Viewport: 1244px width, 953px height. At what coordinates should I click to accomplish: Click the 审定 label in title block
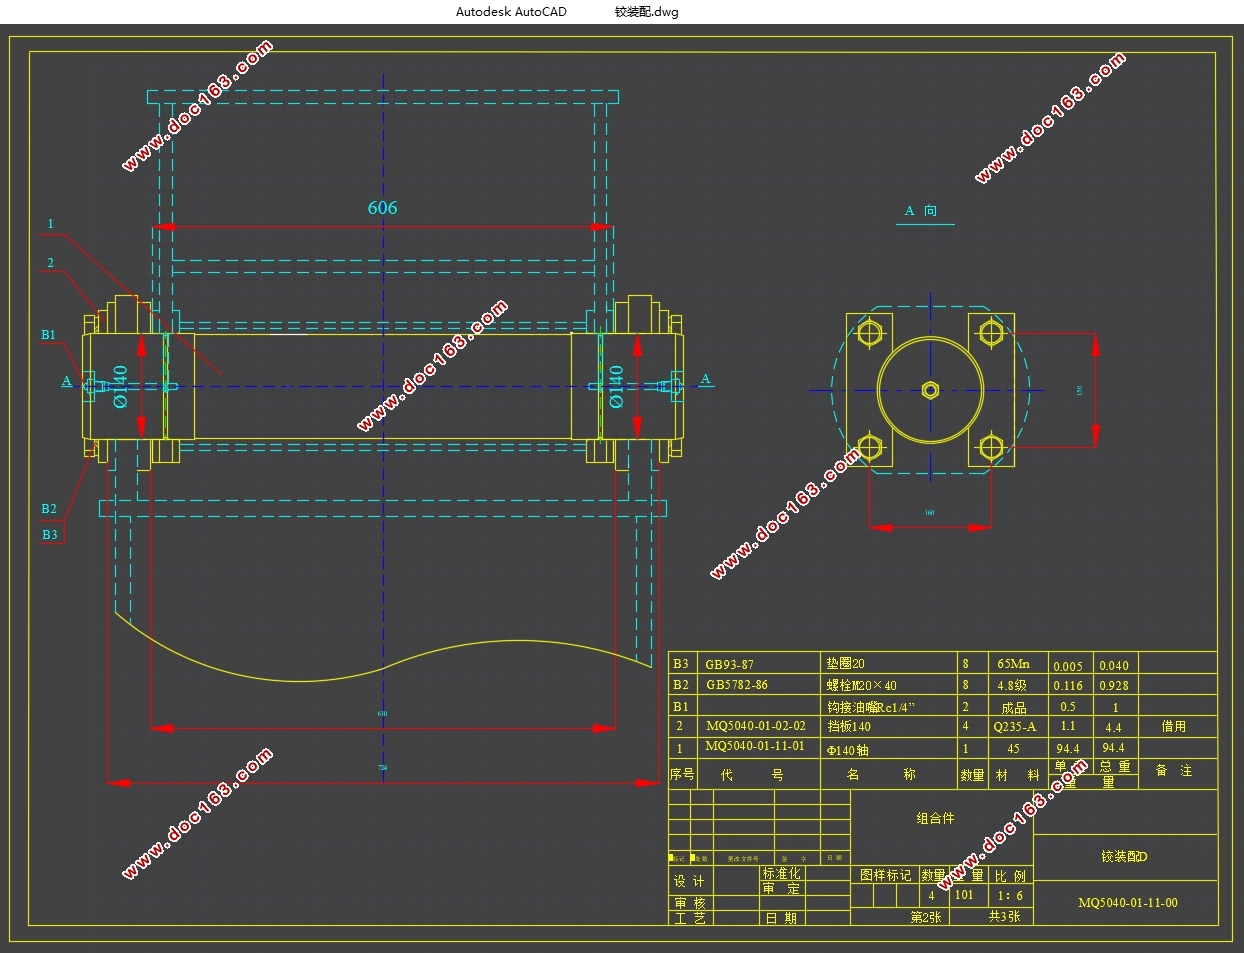[x=781, y=889]
